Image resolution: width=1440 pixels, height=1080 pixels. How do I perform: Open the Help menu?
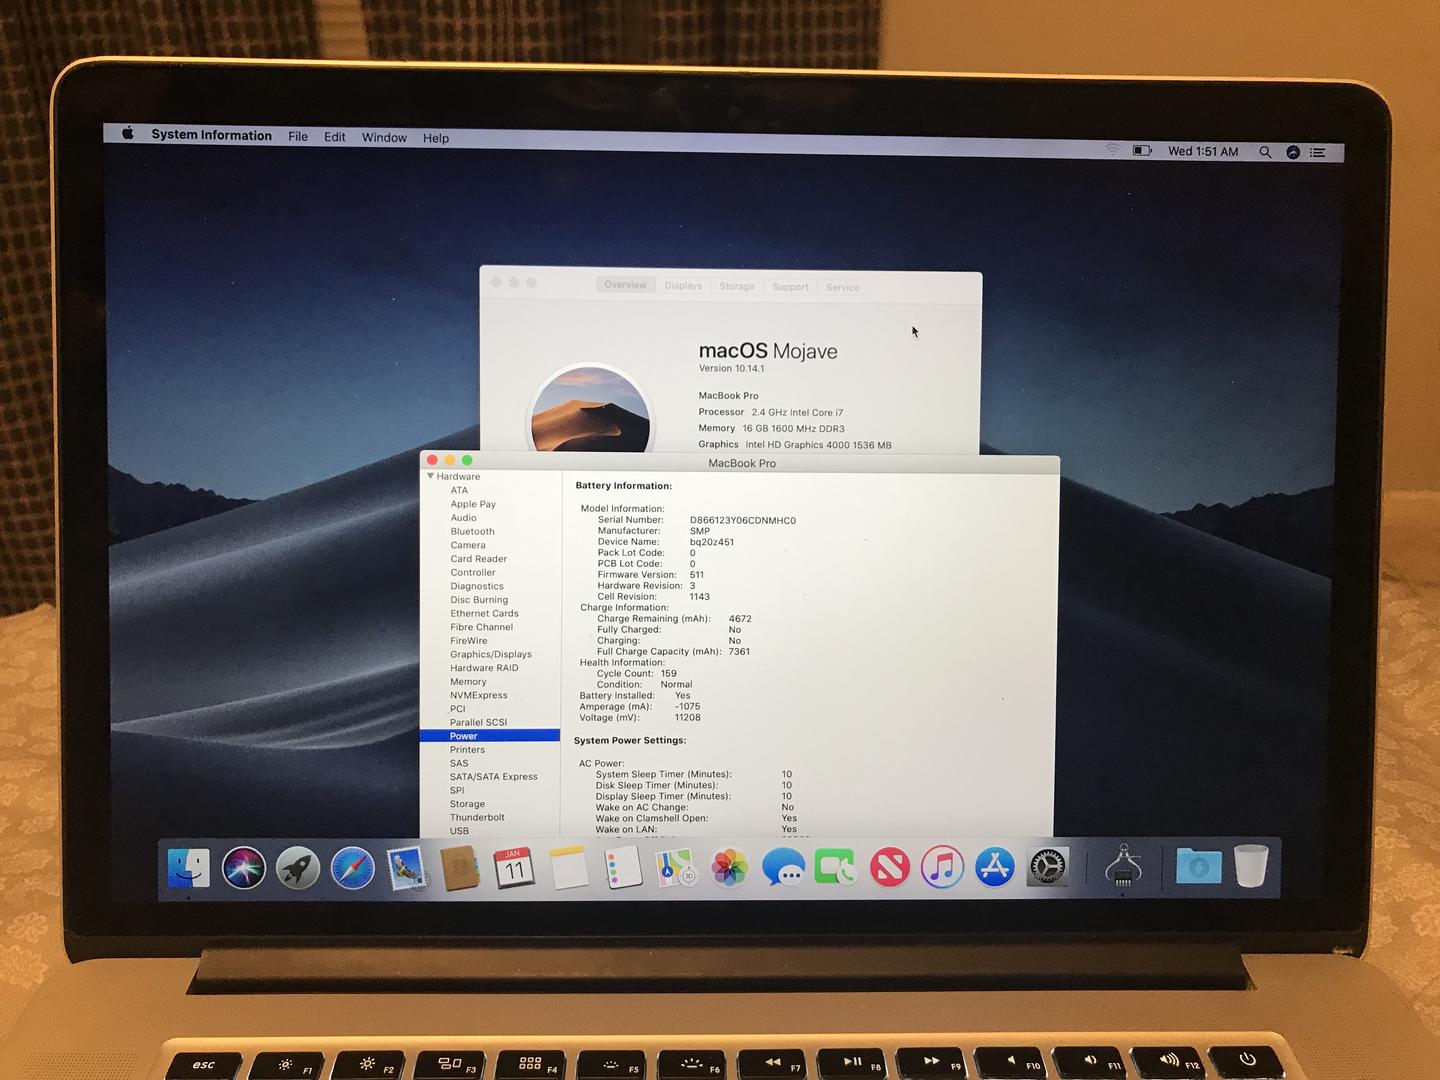436,138
